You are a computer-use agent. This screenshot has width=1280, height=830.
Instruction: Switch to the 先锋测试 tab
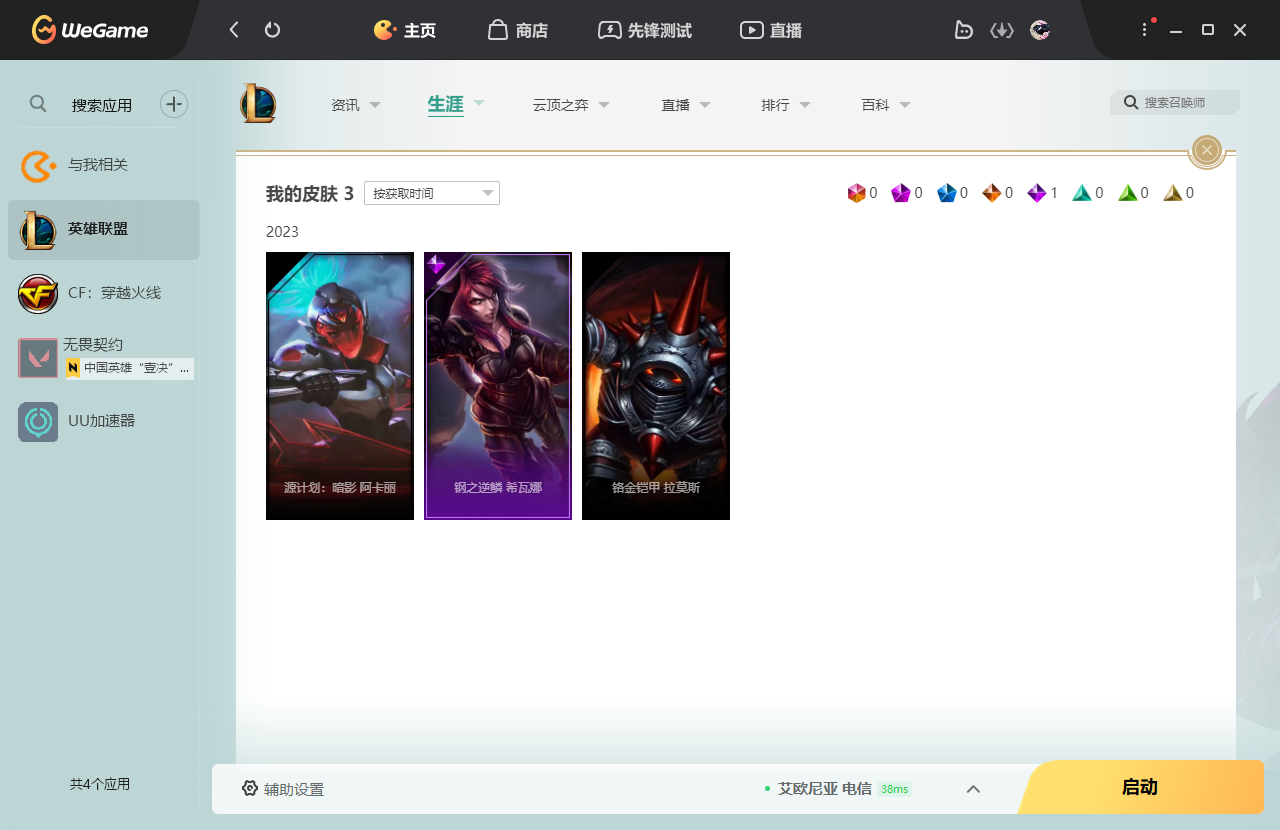point(645,30)
